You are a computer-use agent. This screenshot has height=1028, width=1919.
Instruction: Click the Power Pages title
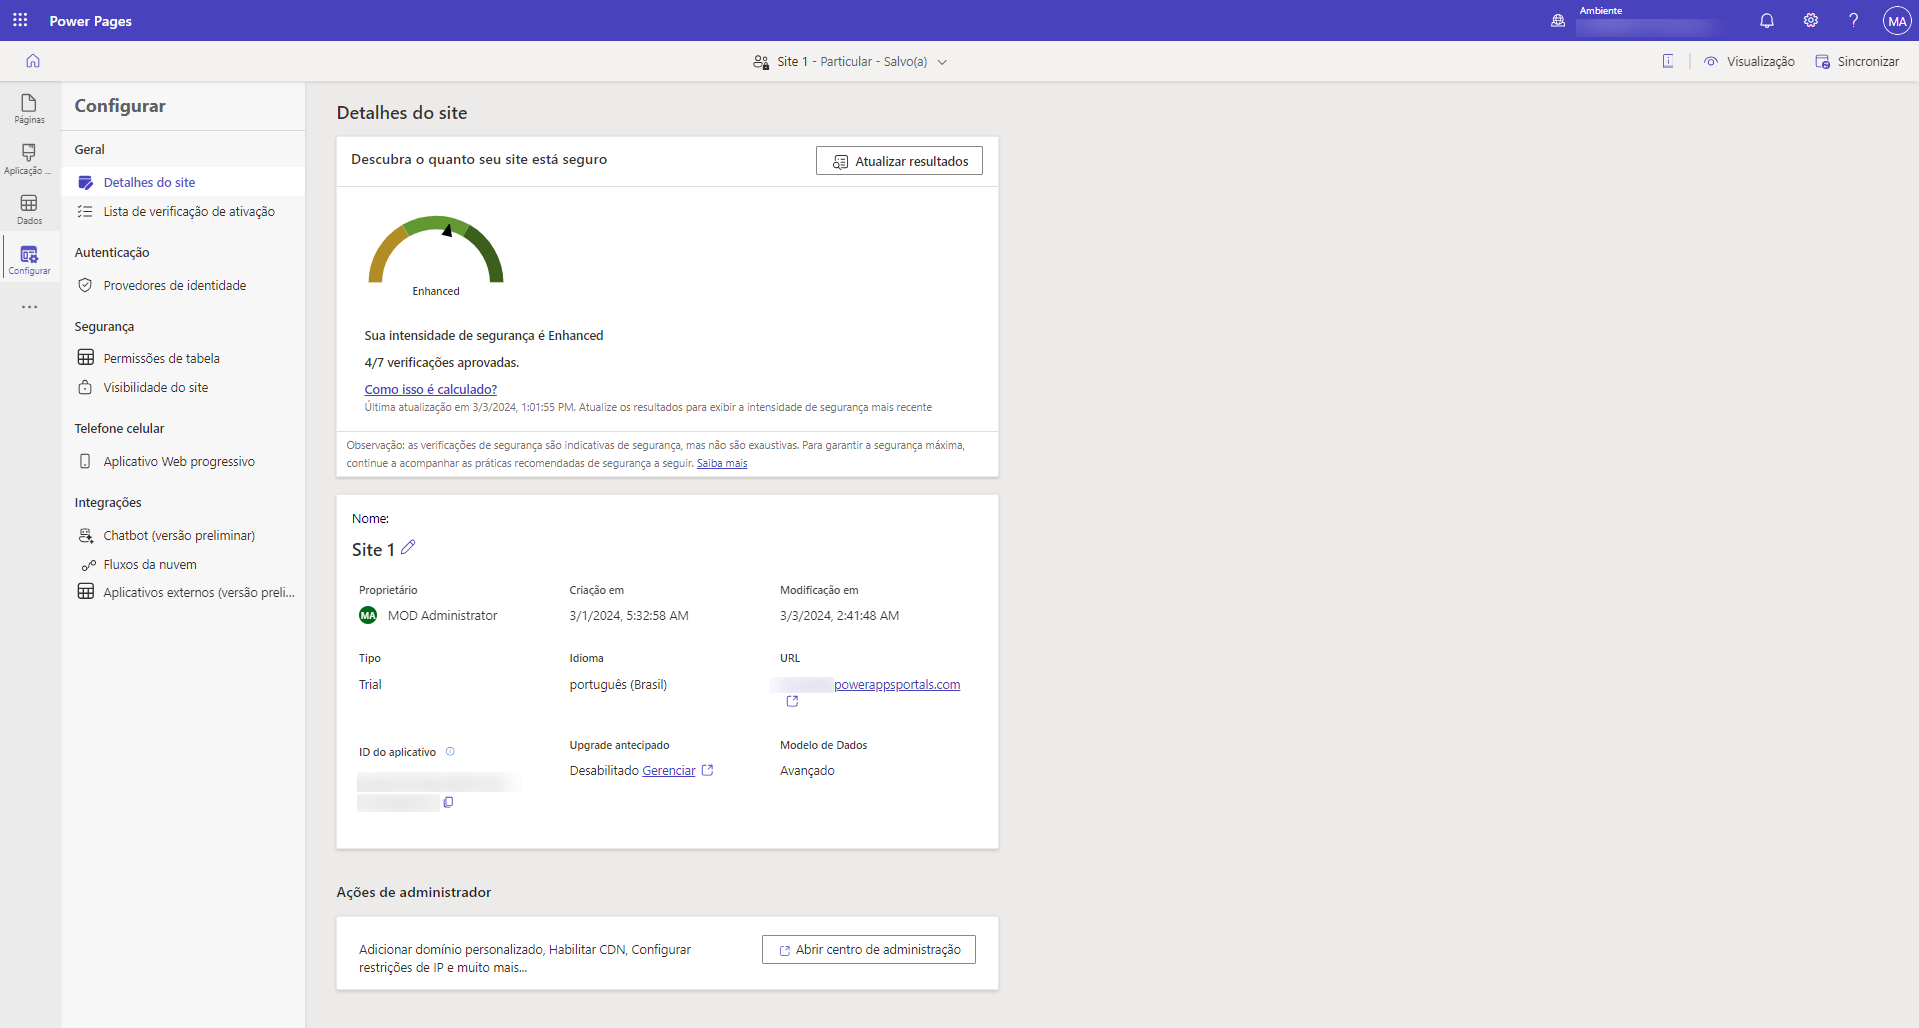pyautogui.click(x=91, y=20)
